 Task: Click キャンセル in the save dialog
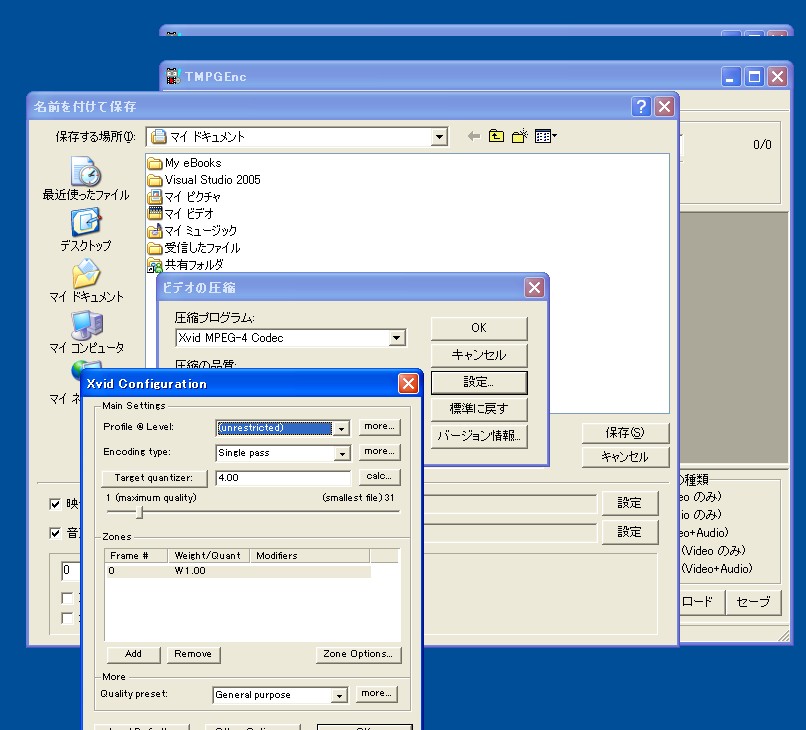[x=625, y=457]
